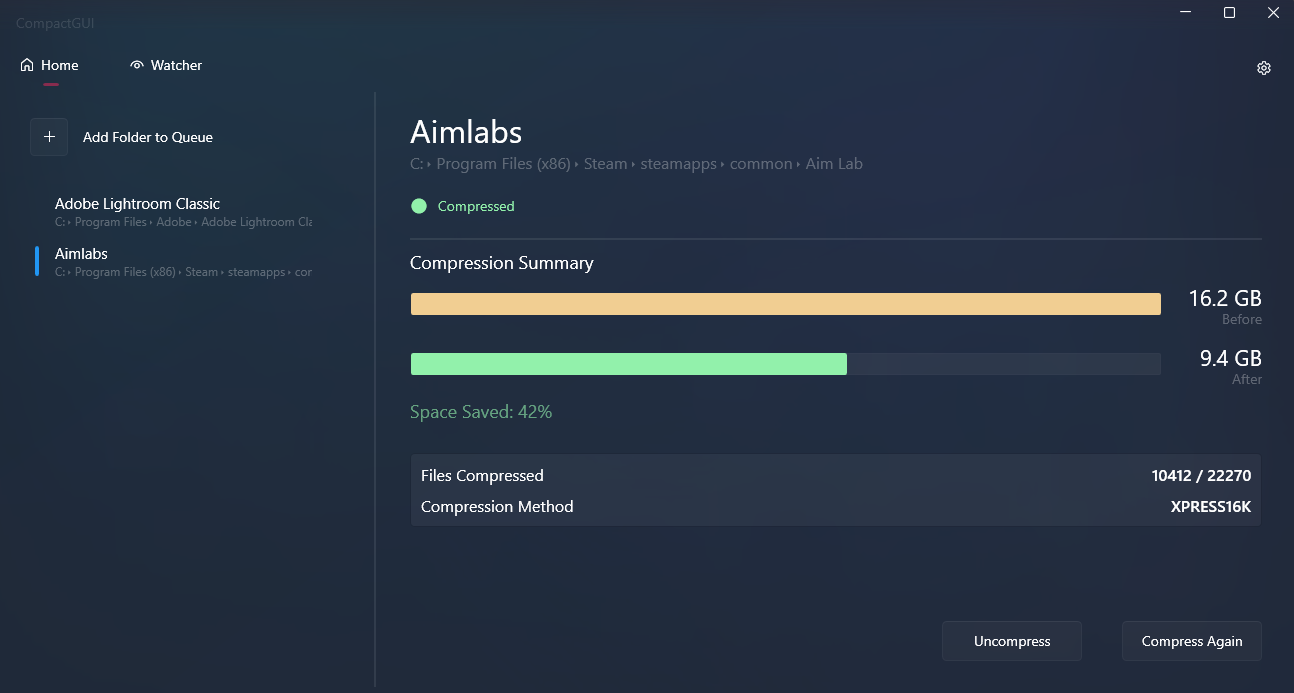Close the CompactGUI window

1273,12
